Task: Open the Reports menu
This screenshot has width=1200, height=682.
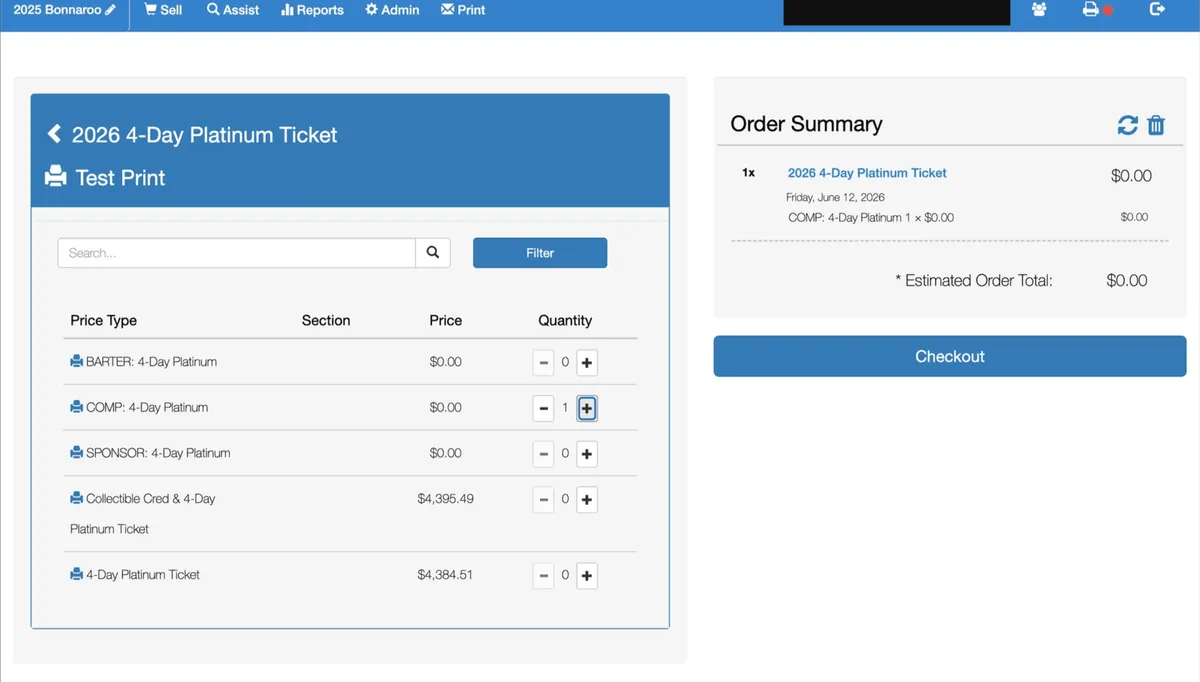Action: point(312,10)
